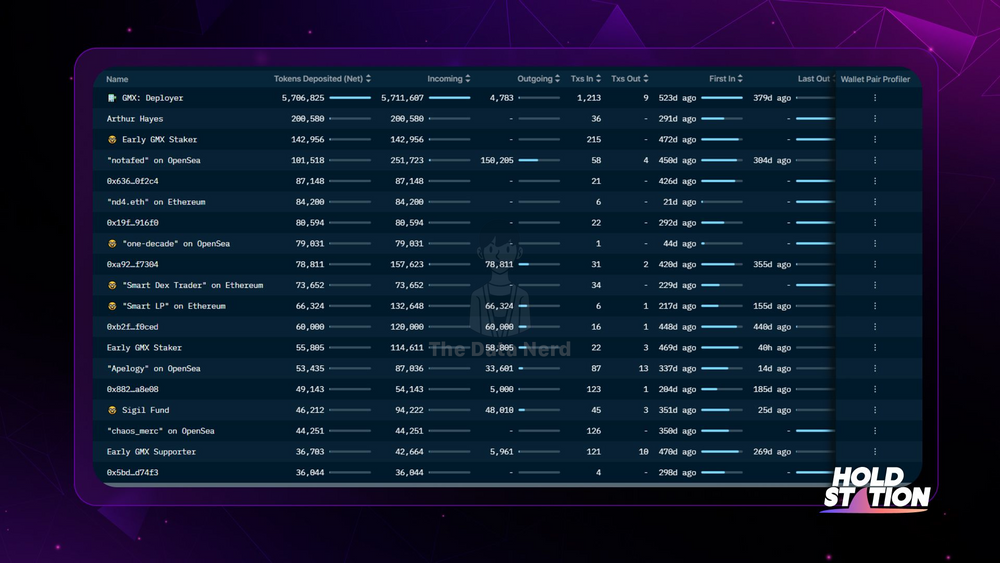Click the badge icon beside "Smart Dex Trader"

[112, 285]
